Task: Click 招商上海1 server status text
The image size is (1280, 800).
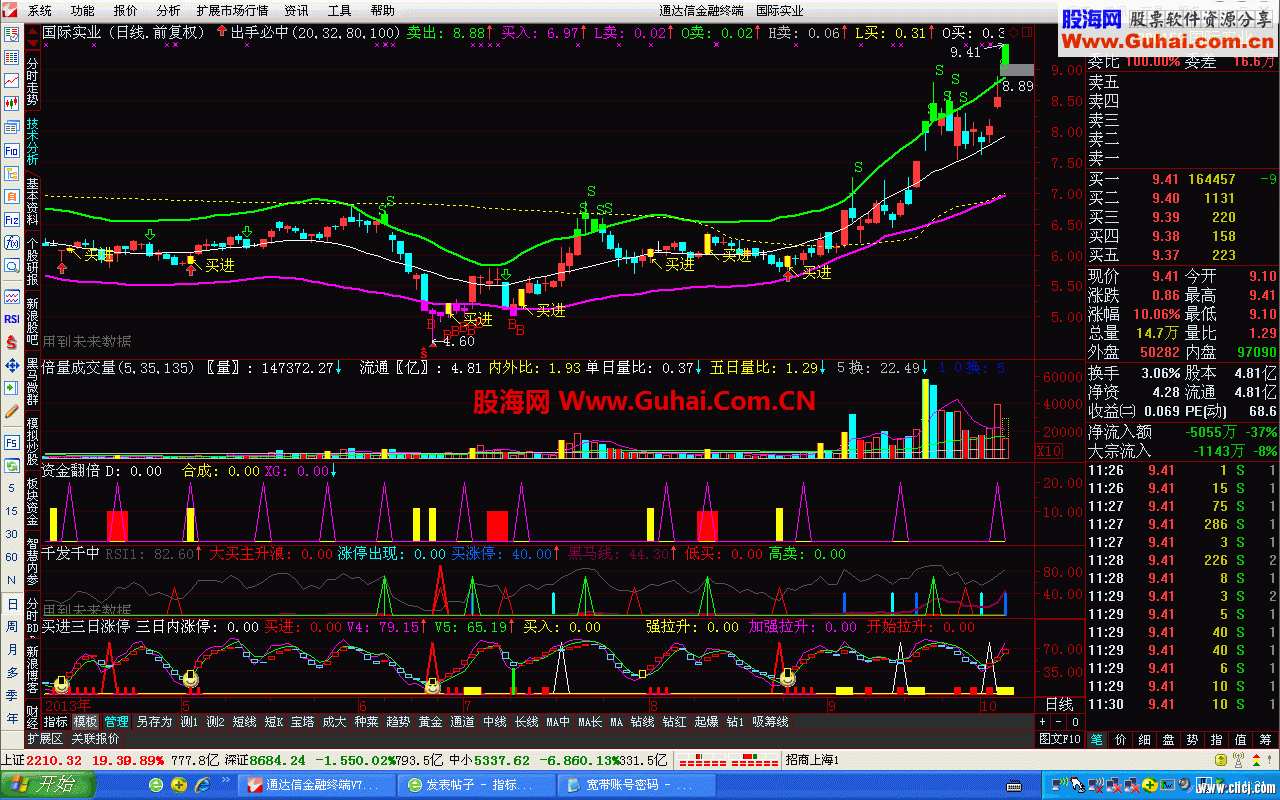Action: click(x=813, y=760)
